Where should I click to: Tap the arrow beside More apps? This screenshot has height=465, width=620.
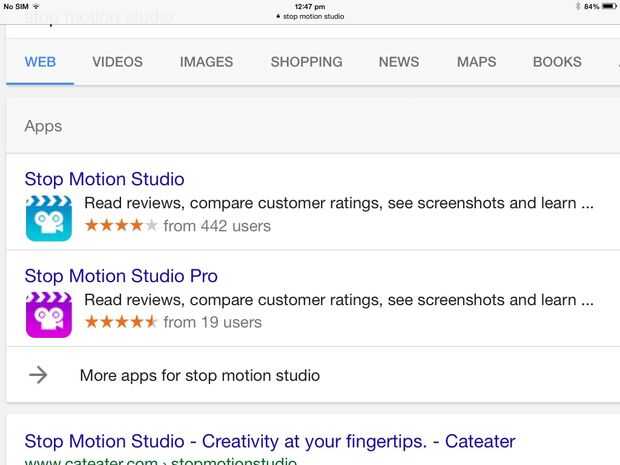(38, 375)
